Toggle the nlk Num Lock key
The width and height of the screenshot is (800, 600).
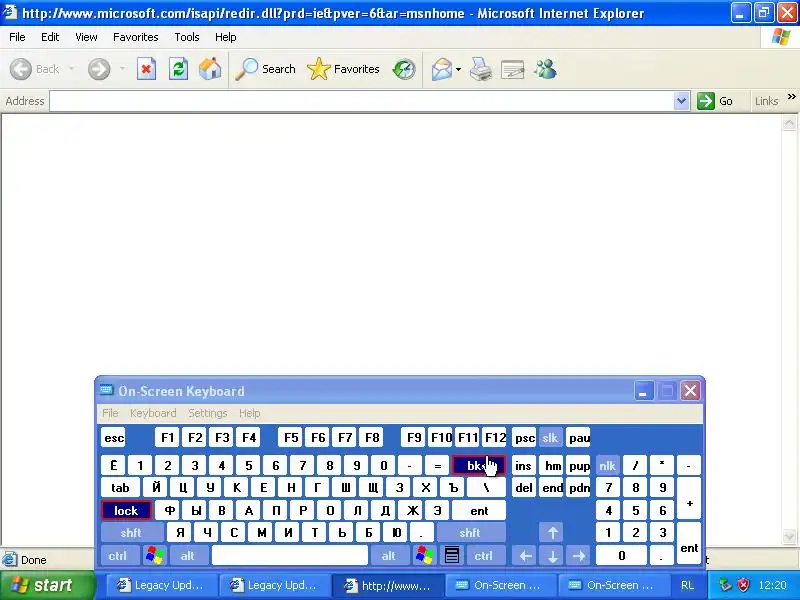pos(607,465)
